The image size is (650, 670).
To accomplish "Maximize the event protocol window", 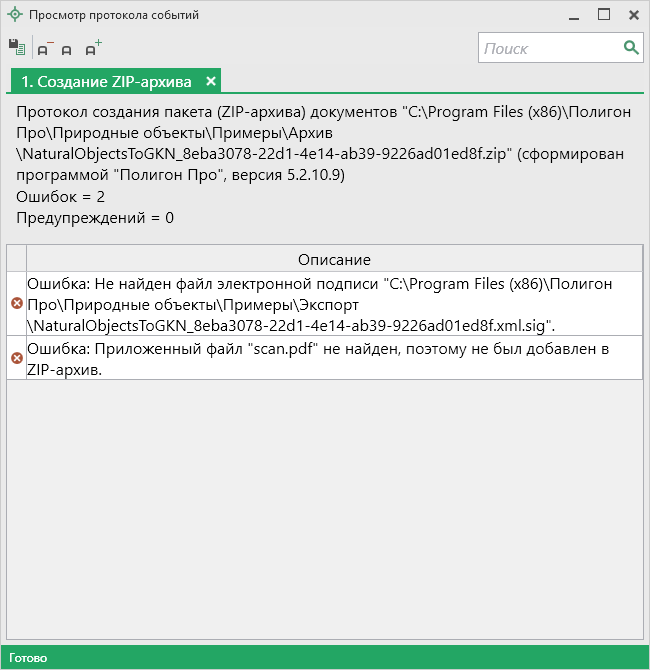I will click(604, 15).
